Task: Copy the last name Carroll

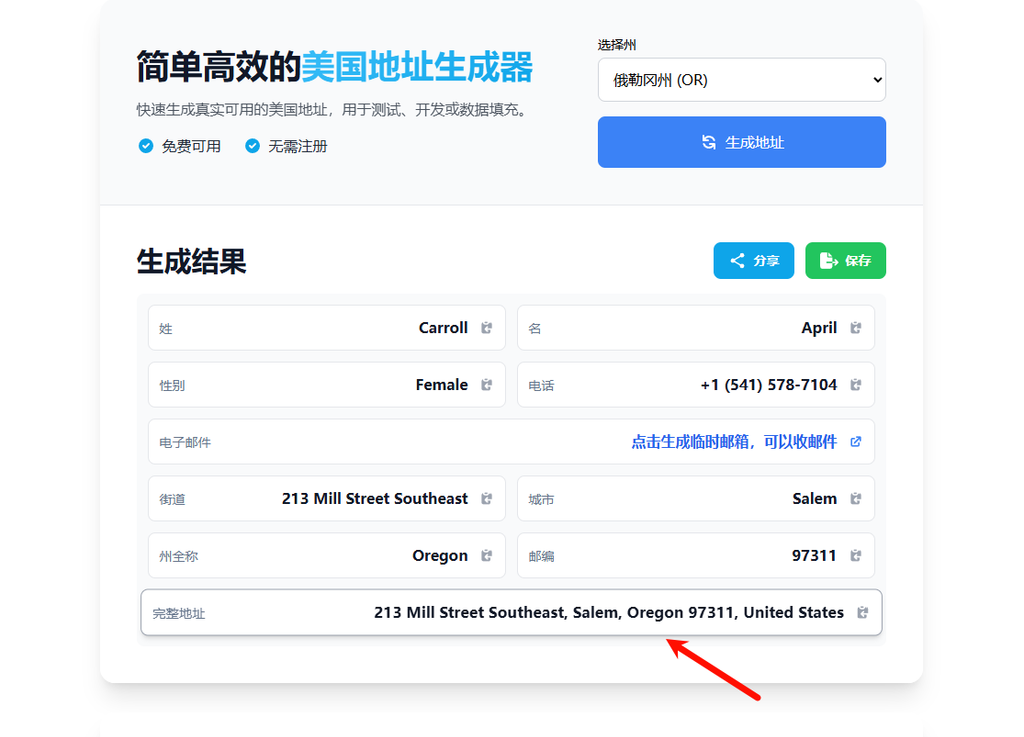Action: (487, 328)
